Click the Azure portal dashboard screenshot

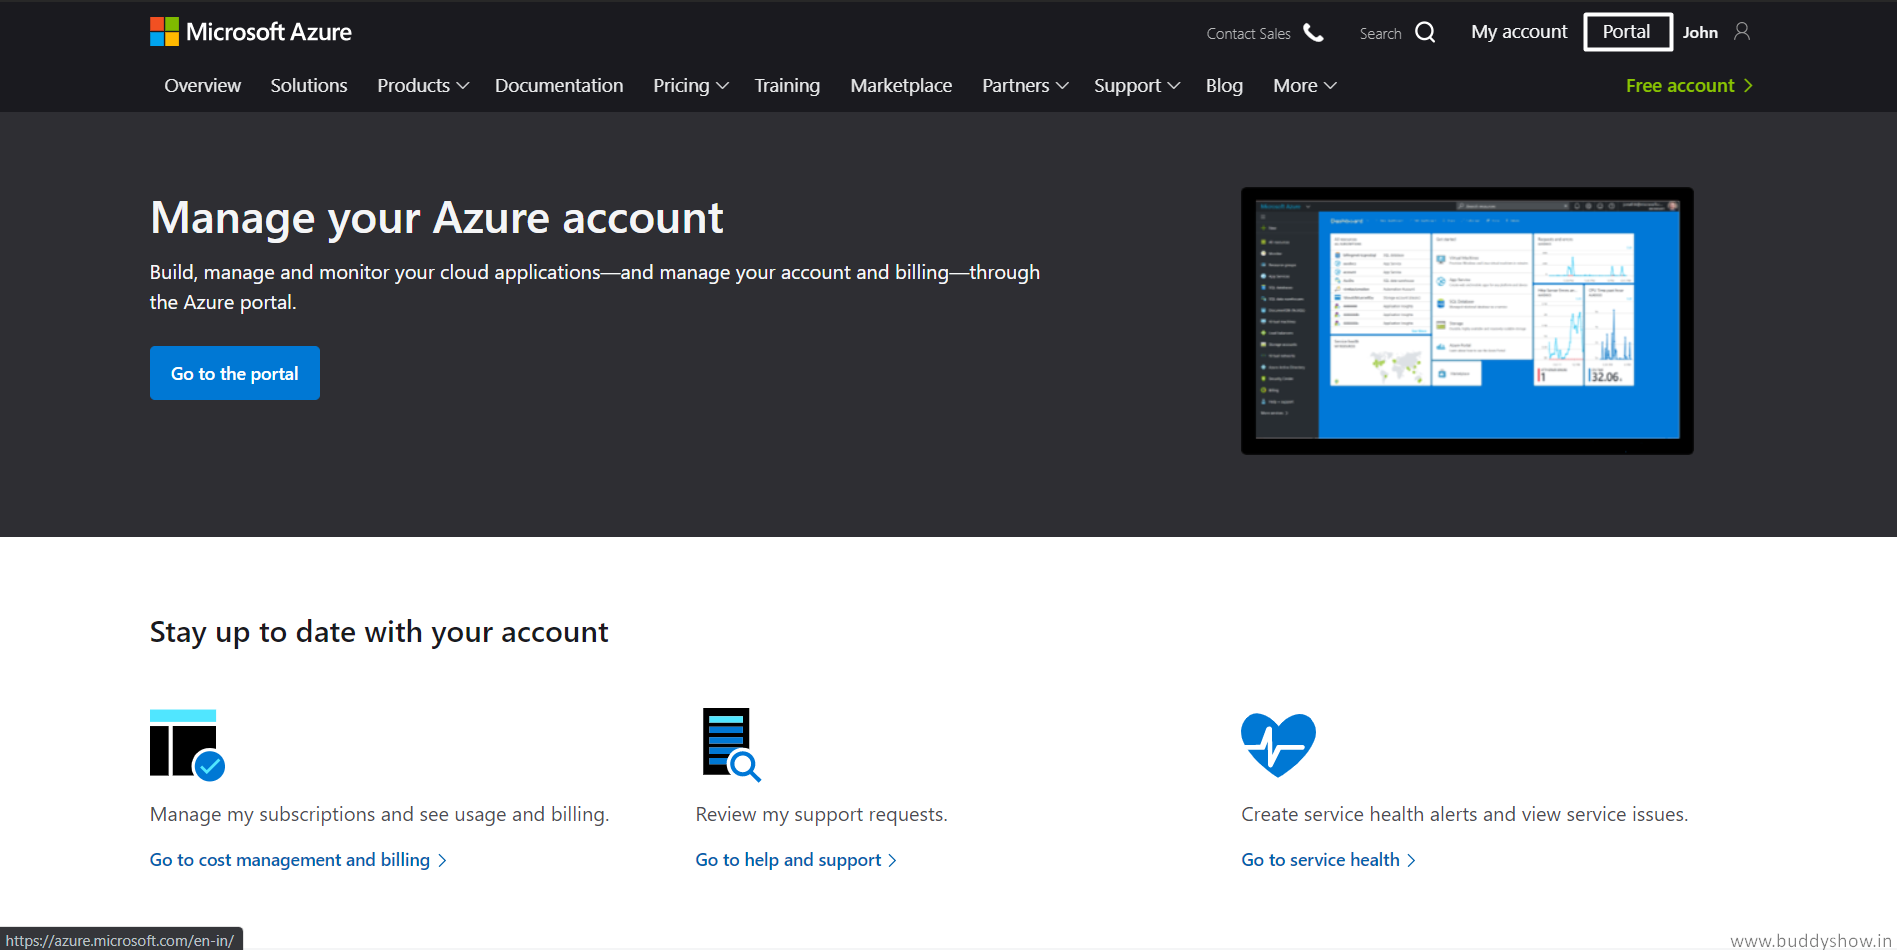1467,321
